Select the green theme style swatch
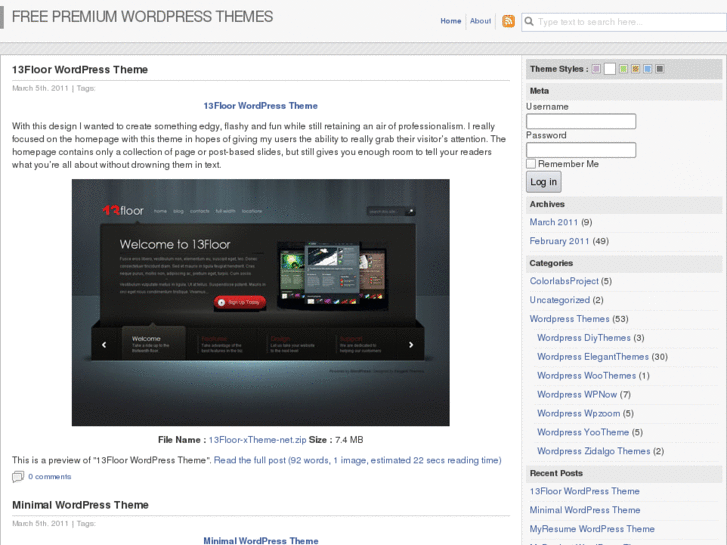The image size is (727, 545). [623, 69]
